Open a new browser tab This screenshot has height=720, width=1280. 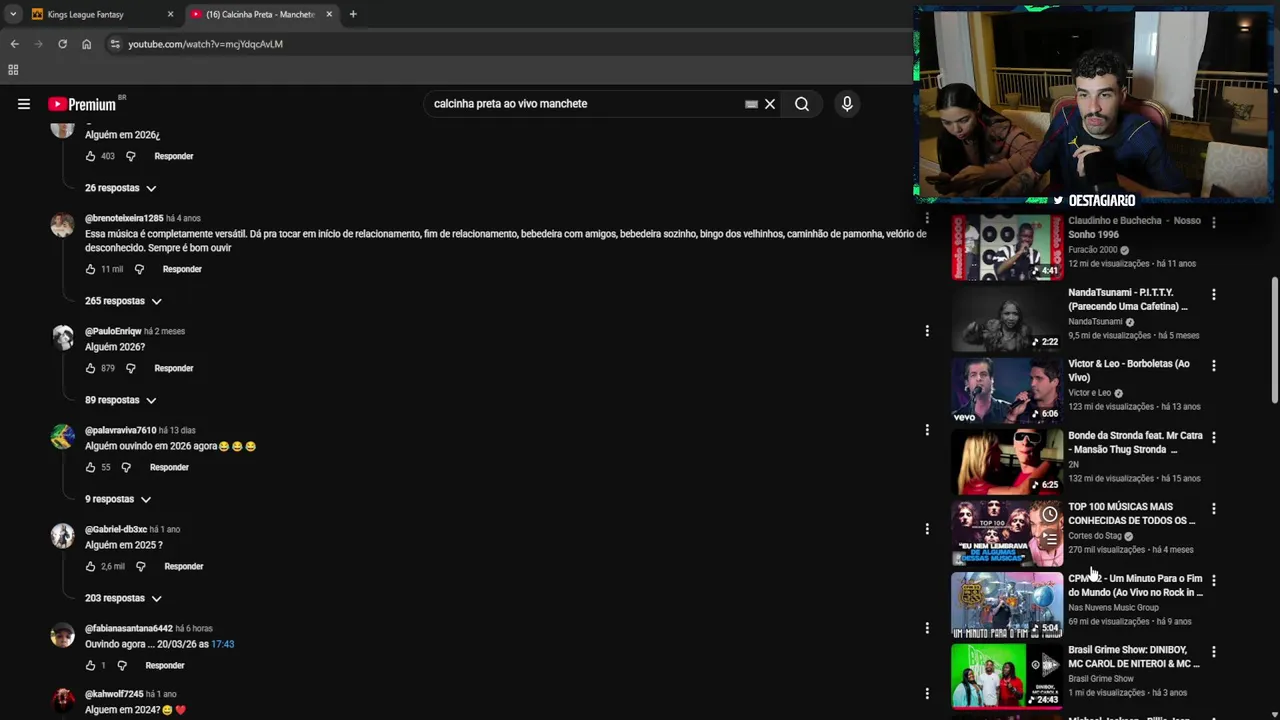pos(353,14)
